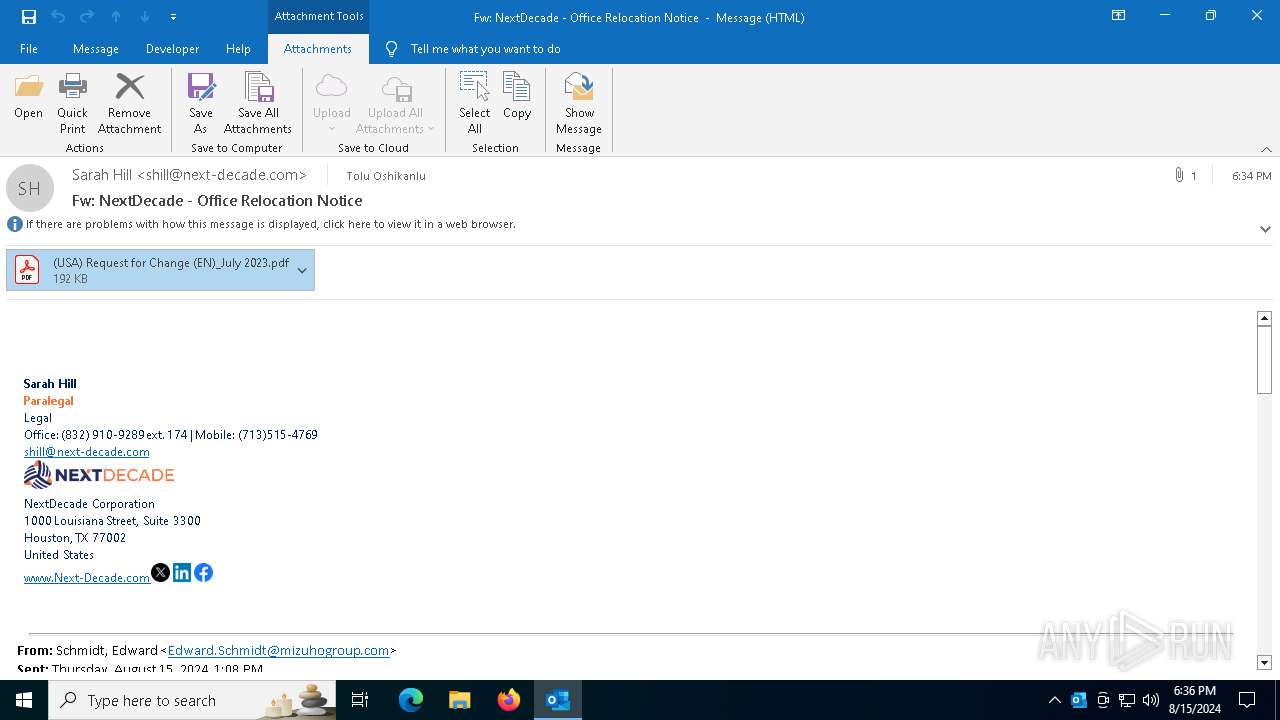The width and height of the screenshot is (1280, 720).
Task: Click the Save icon in quick access toolbar
Action: click(29, 17)
